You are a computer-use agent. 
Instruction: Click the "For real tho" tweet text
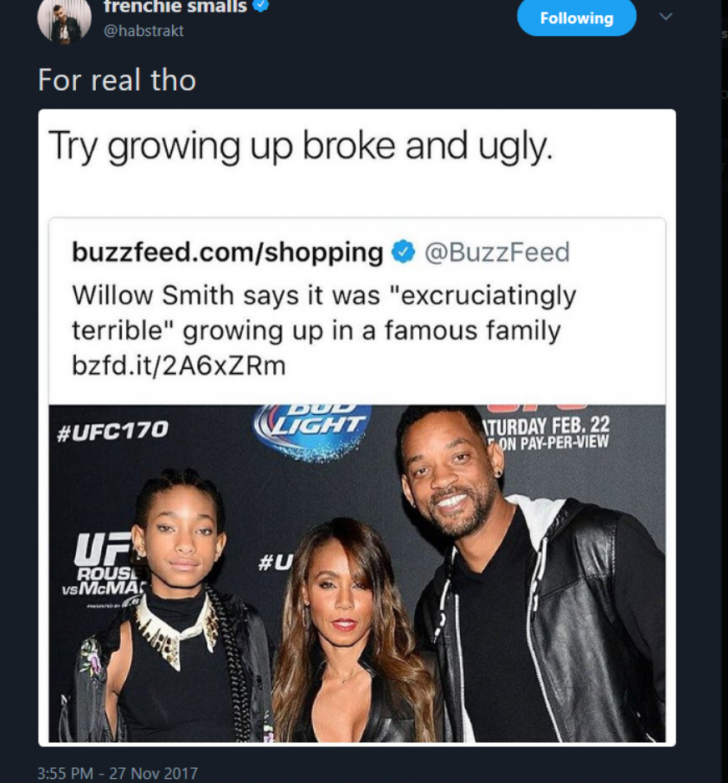click(x=116, y=80)
